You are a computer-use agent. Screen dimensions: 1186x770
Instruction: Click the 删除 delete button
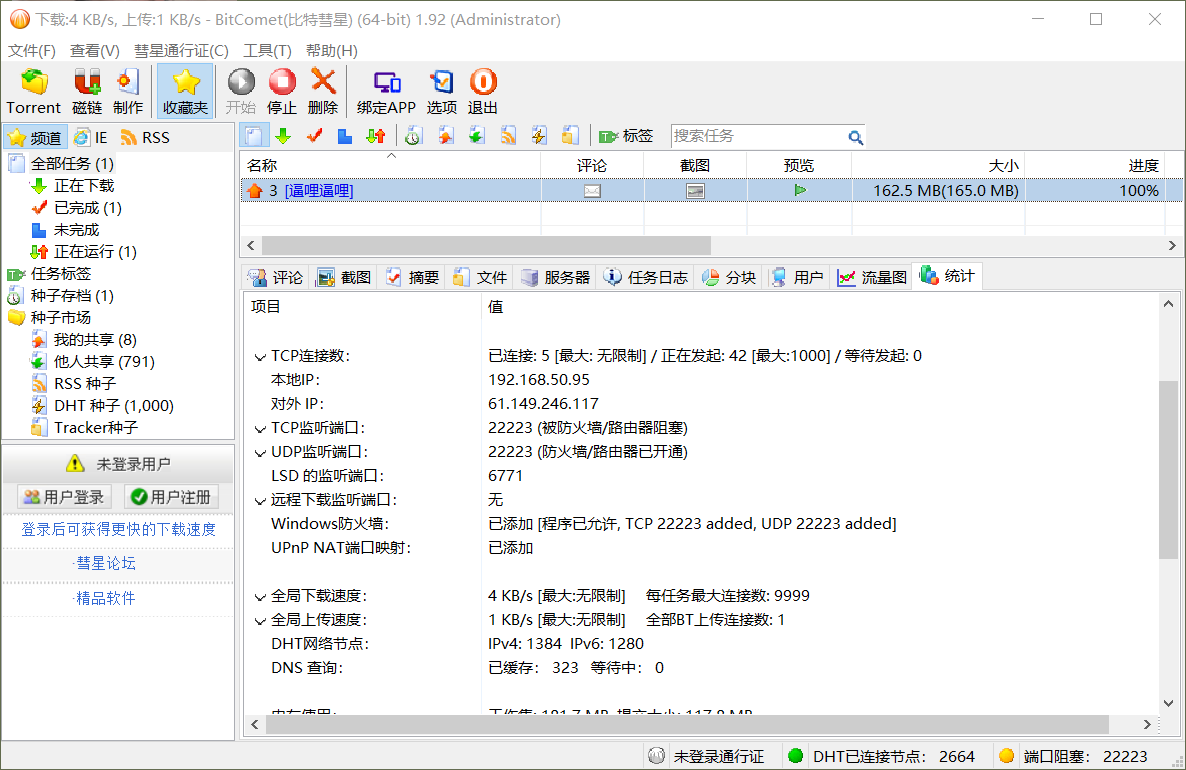[x=323, y=92]
